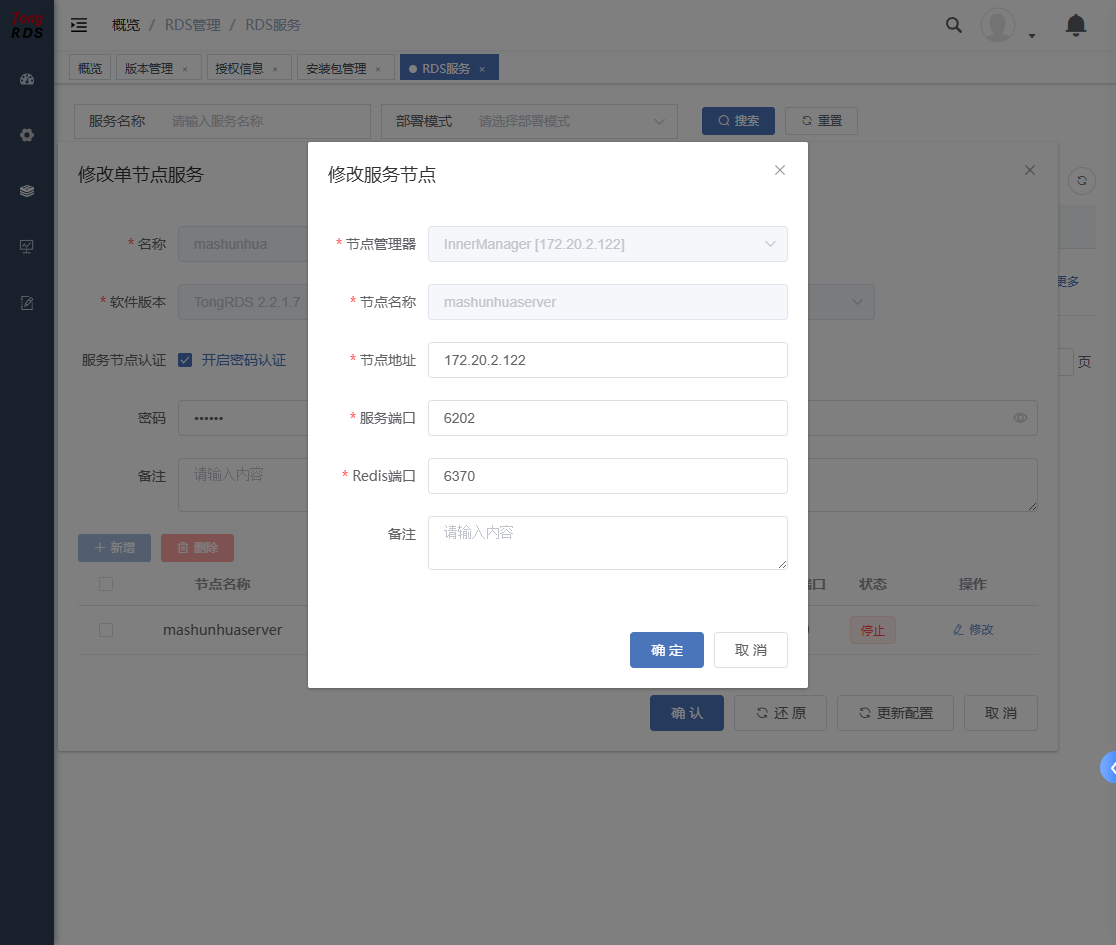Image resolution: width=1116 pixels, height=945 pixels.
Task: Click the 更多 link at right
Action: [x=1068, y=282]
